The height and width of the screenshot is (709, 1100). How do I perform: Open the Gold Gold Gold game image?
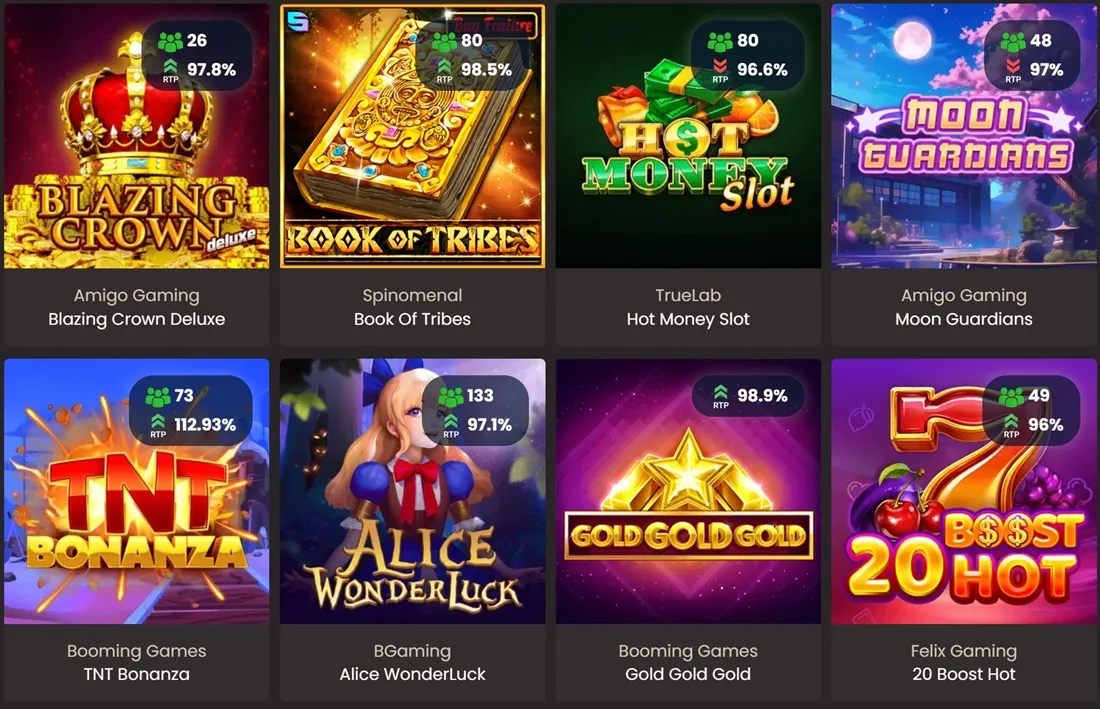coord(688,491)
